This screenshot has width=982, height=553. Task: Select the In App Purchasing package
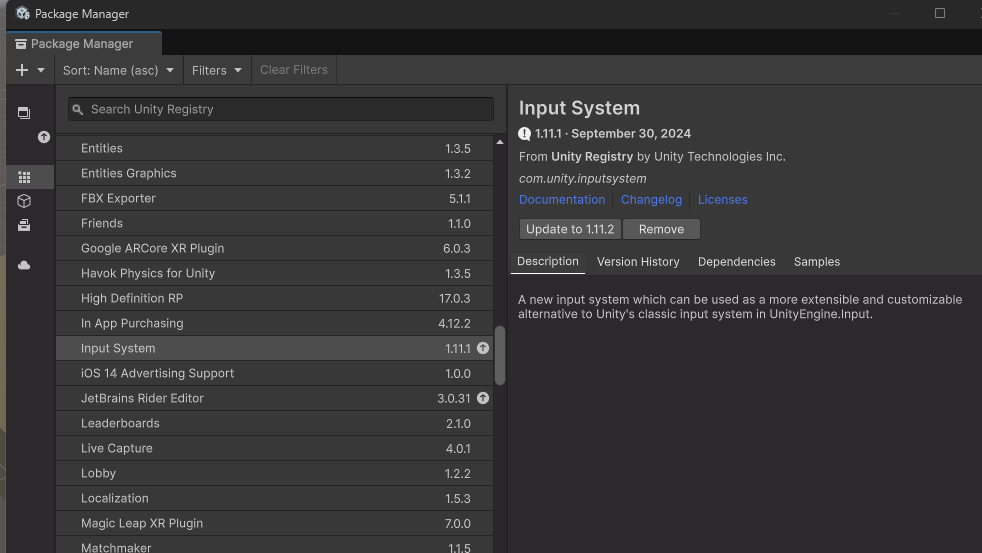pyautogui.click(x=274, y=324)
